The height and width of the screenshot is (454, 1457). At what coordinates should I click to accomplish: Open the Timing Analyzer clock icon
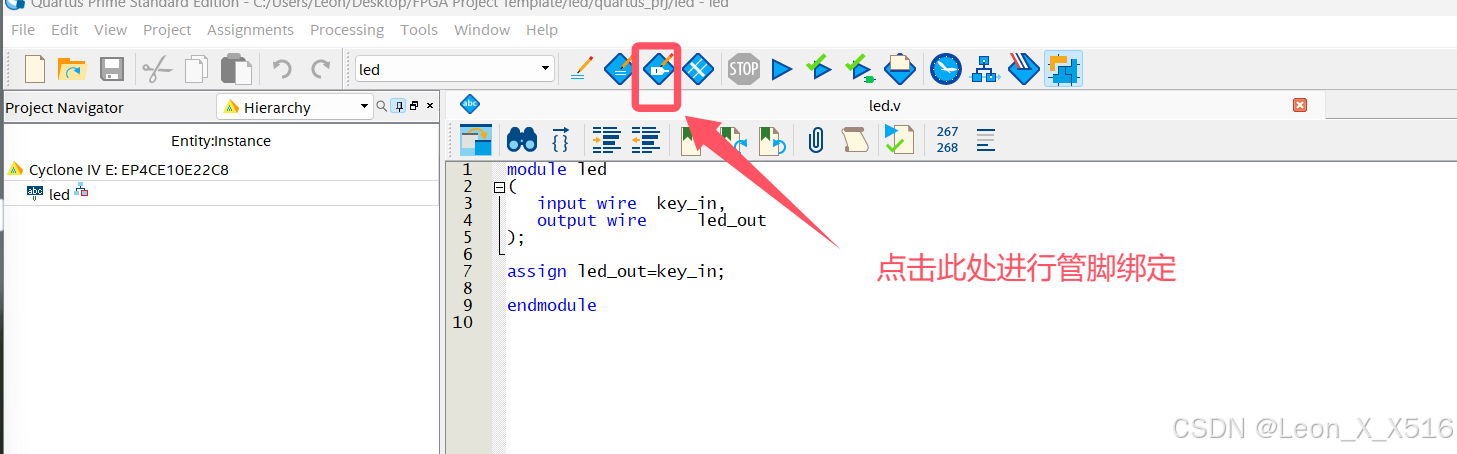coord(945,69)
